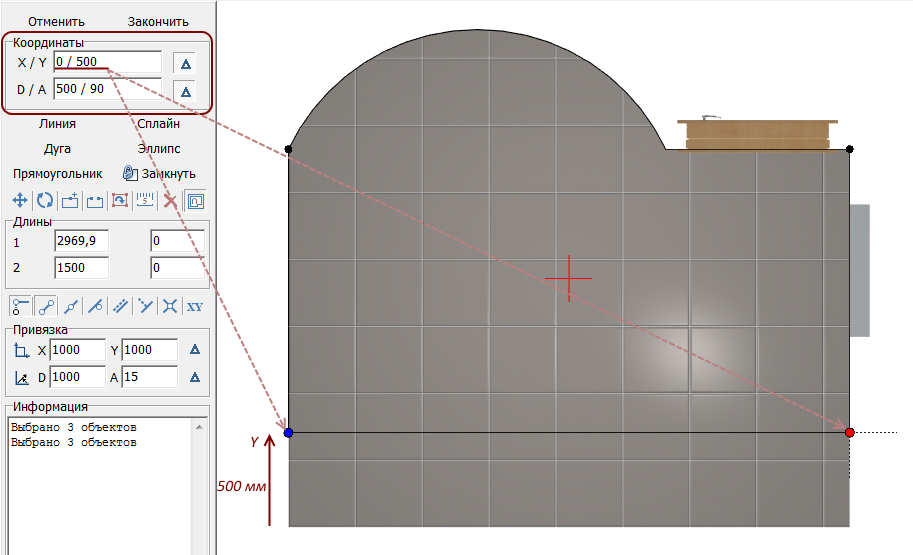
Task: Click the XY snap mode icon
Action: coord(195,306)
